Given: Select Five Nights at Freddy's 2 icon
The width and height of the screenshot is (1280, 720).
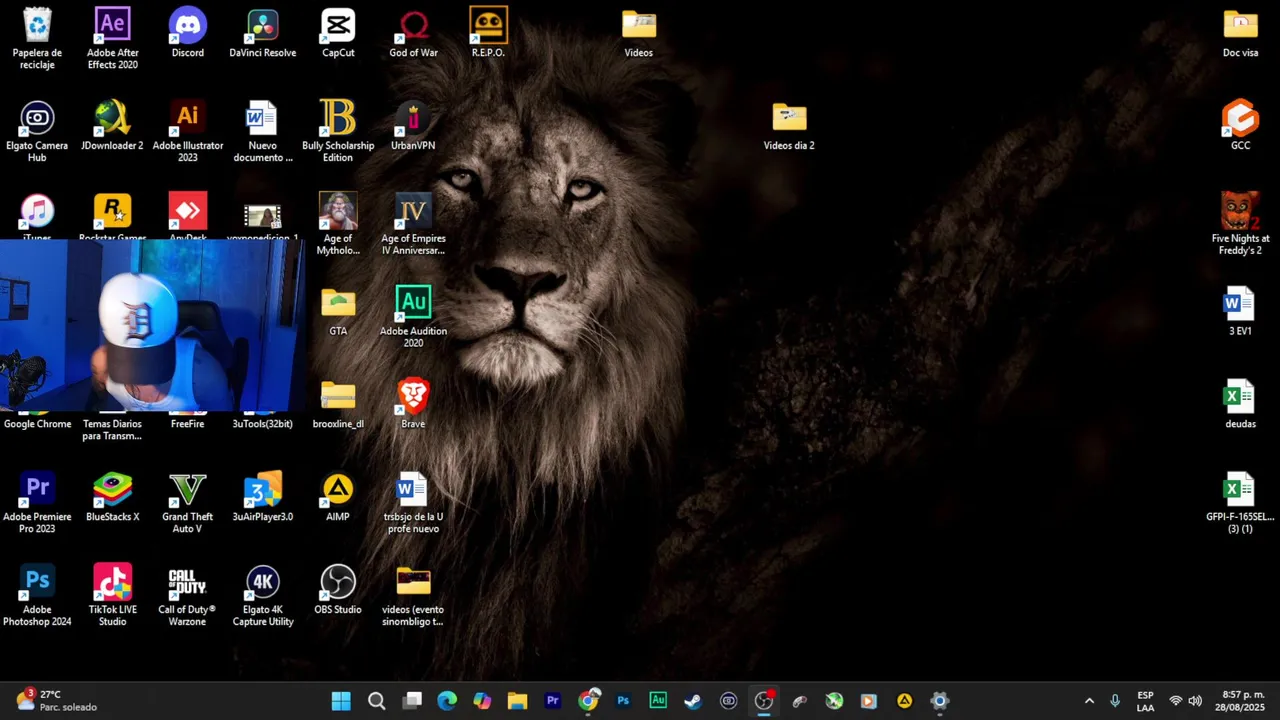Looking at the screenshot, I should coord(1240,224).
